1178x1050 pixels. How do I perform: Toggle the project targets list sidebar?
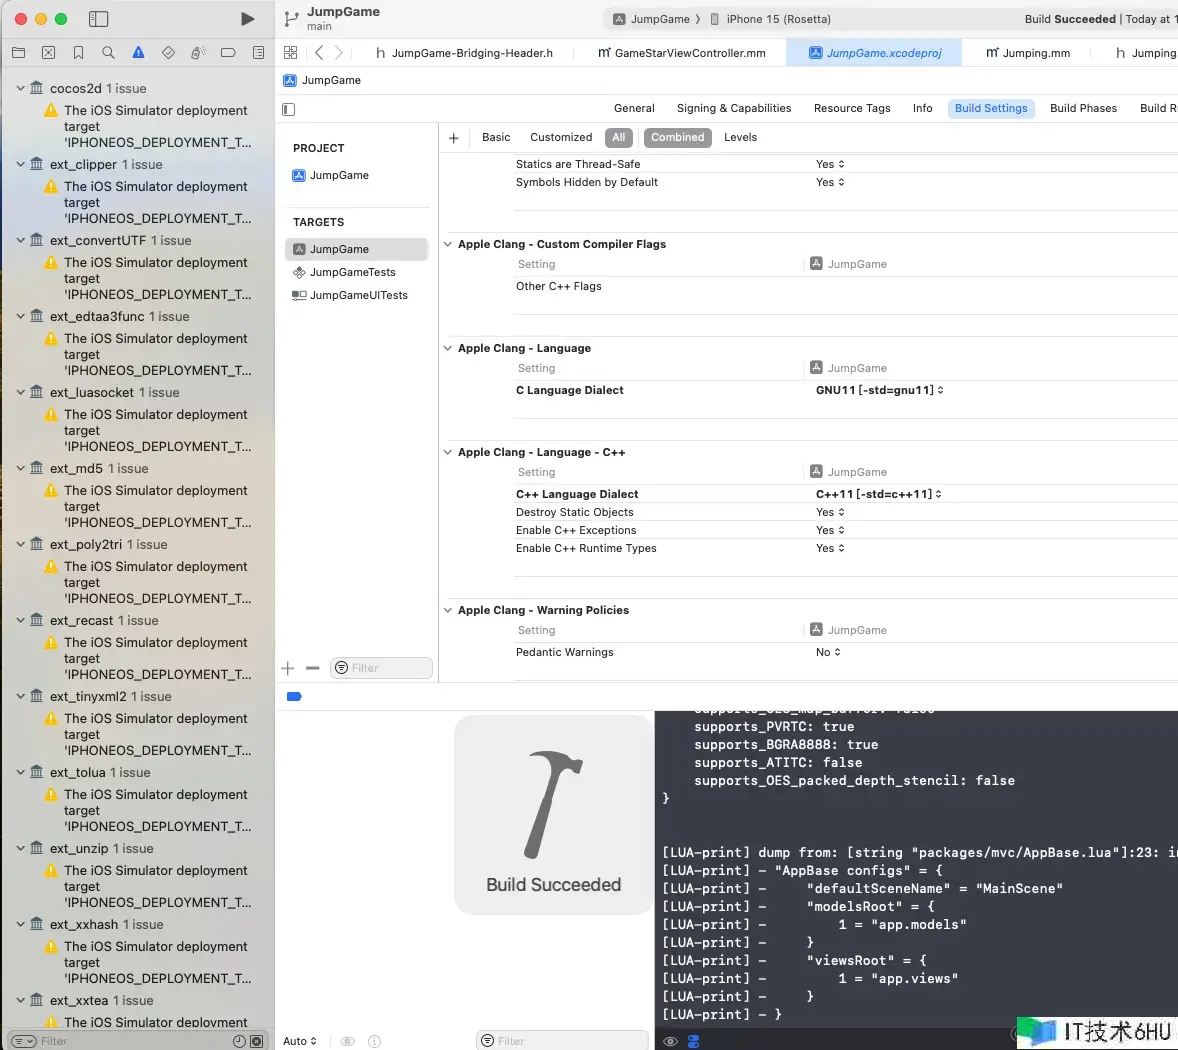(x=288, y=110)
